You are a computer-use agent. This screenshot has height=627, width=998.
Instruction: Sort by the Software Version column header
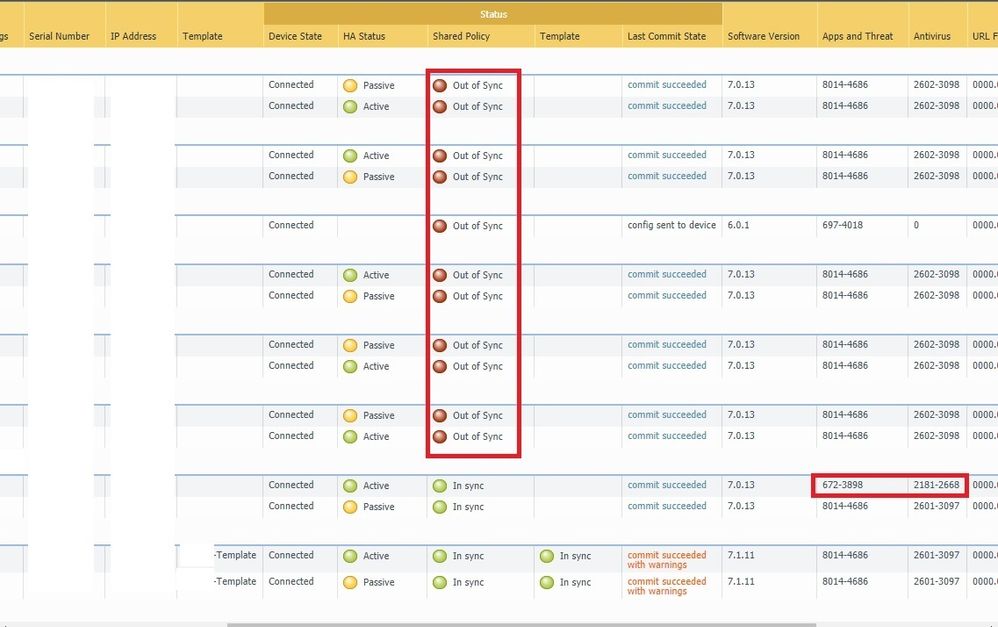(763, 36)
